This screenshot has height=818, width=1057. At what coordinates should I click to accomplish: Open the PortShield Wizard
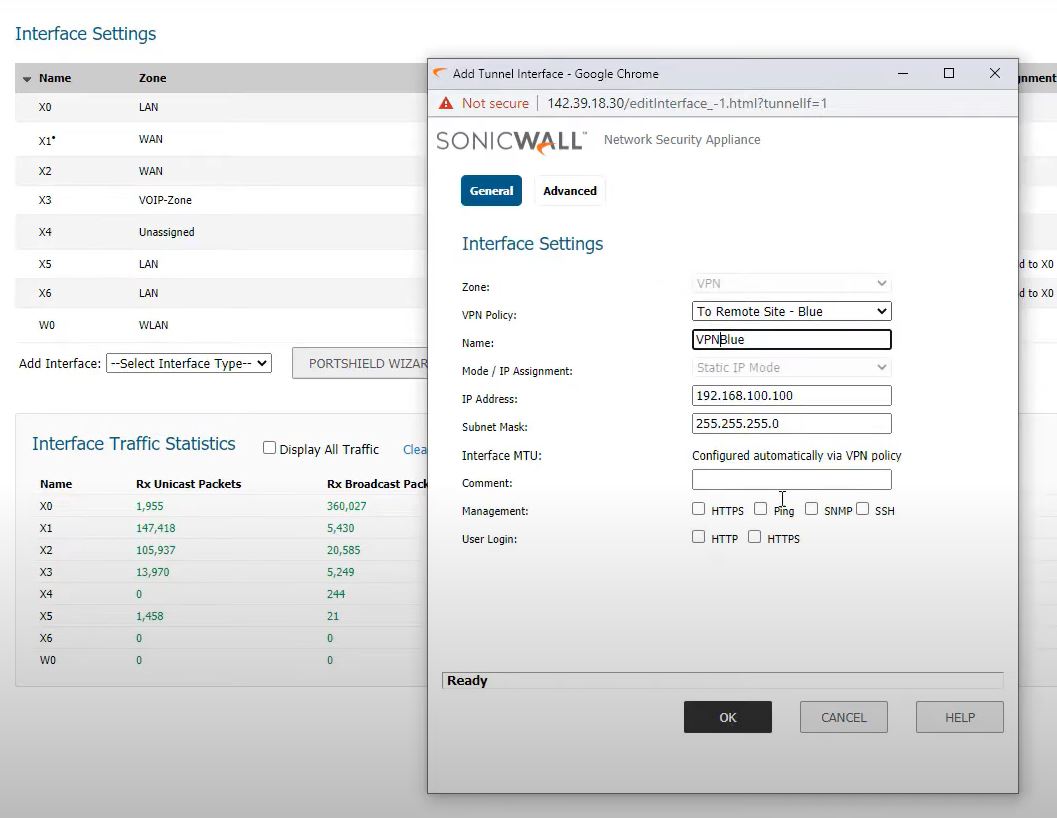coord(365,363)
